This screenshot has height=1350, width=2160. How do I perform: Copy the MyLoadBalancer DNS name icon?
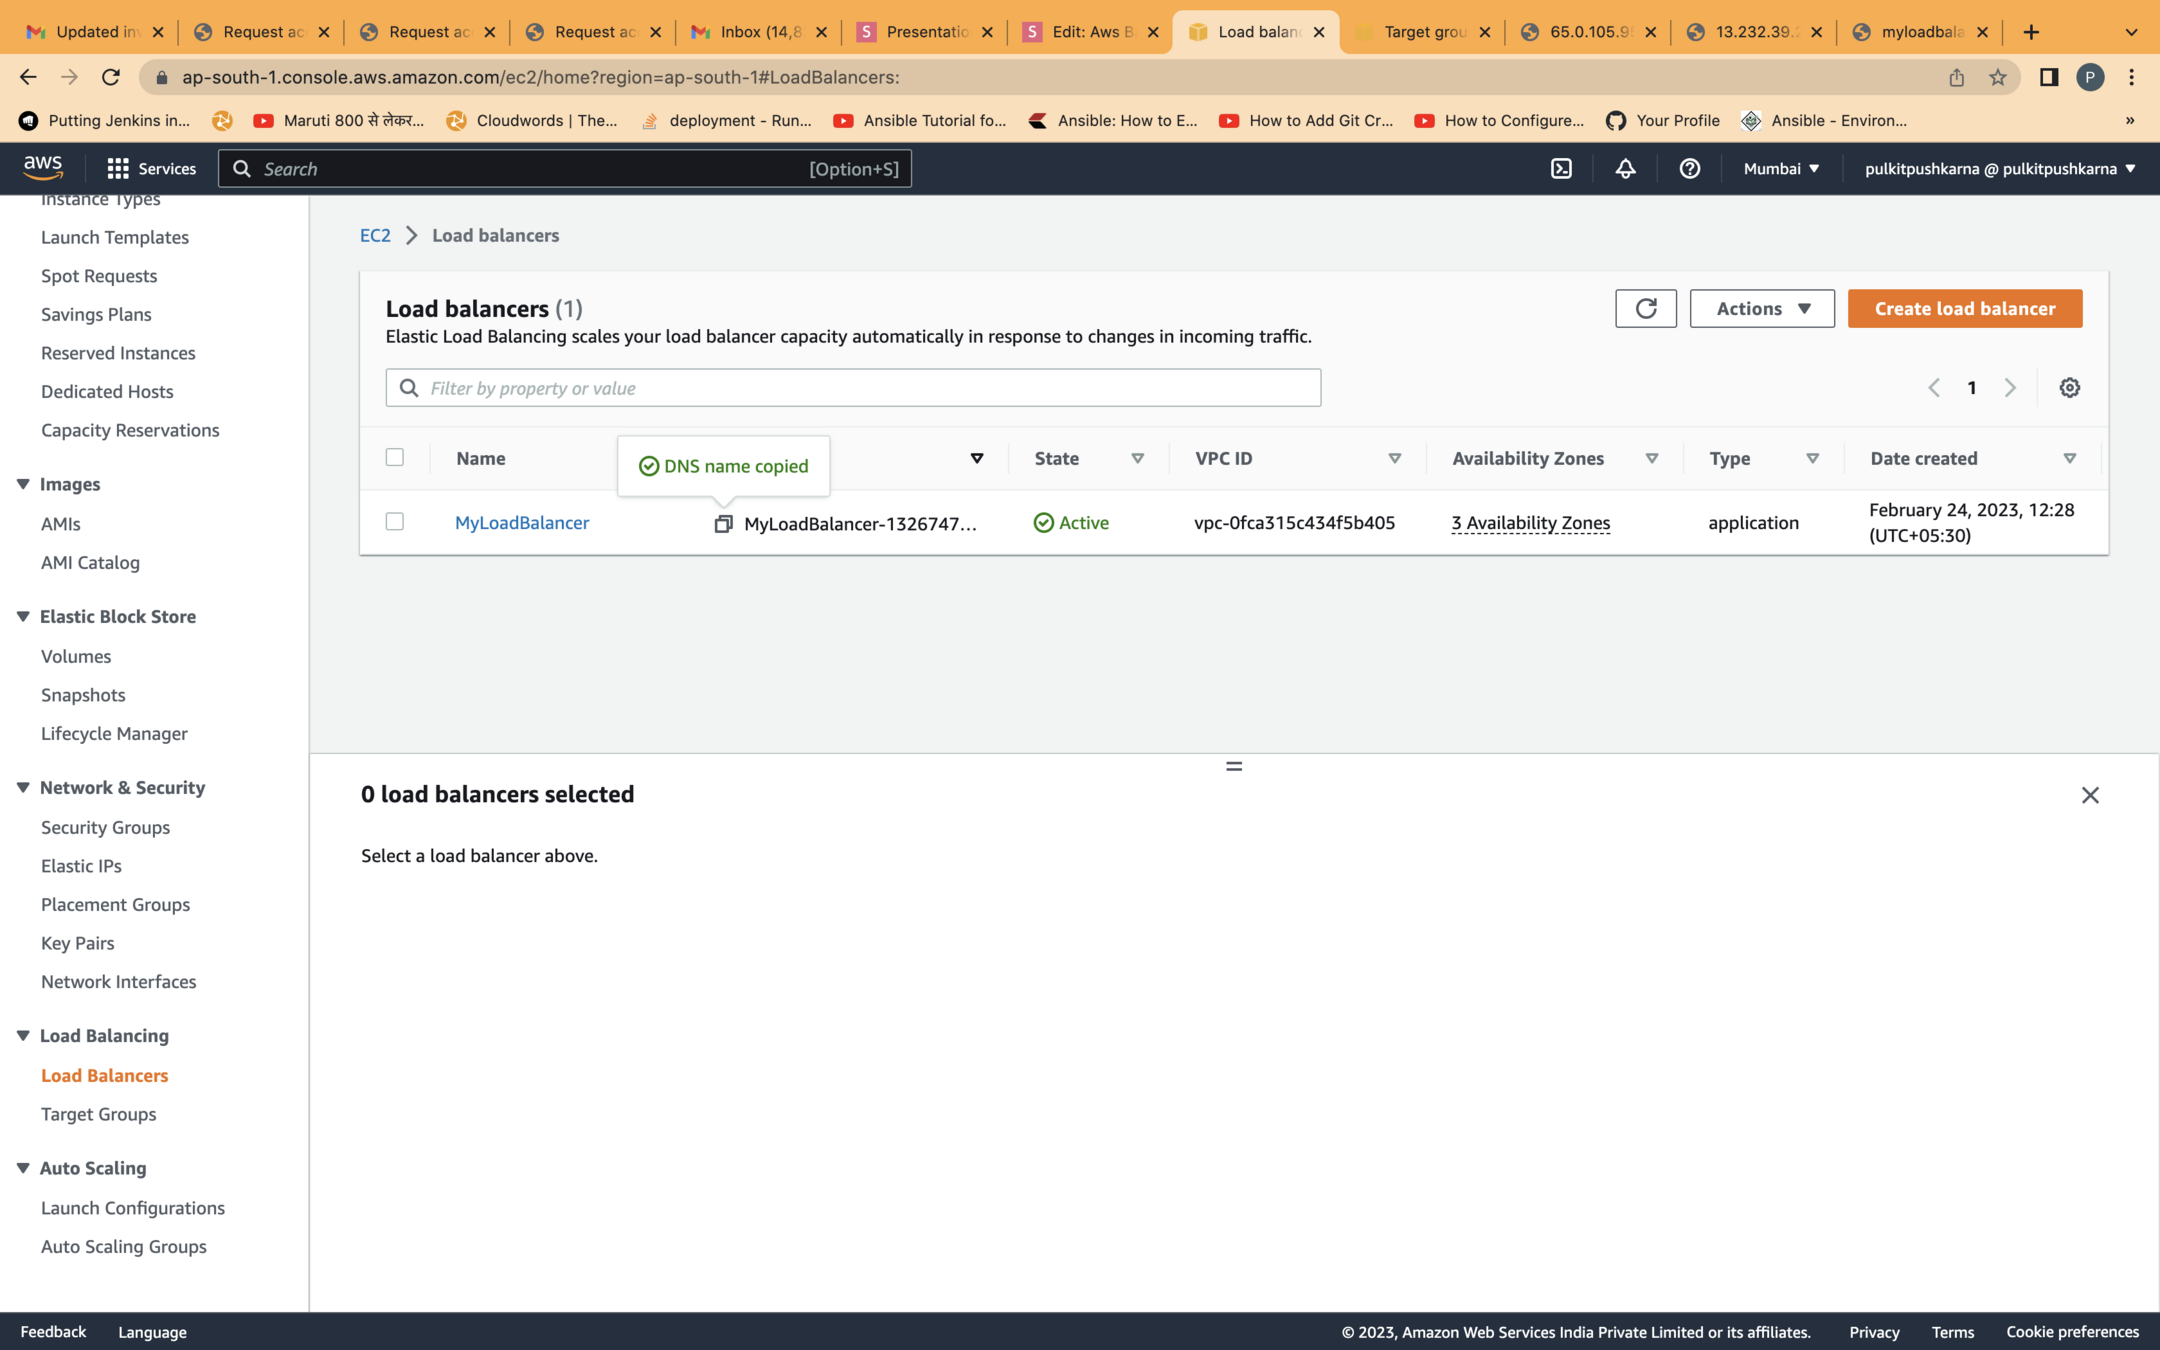(723, 523)
